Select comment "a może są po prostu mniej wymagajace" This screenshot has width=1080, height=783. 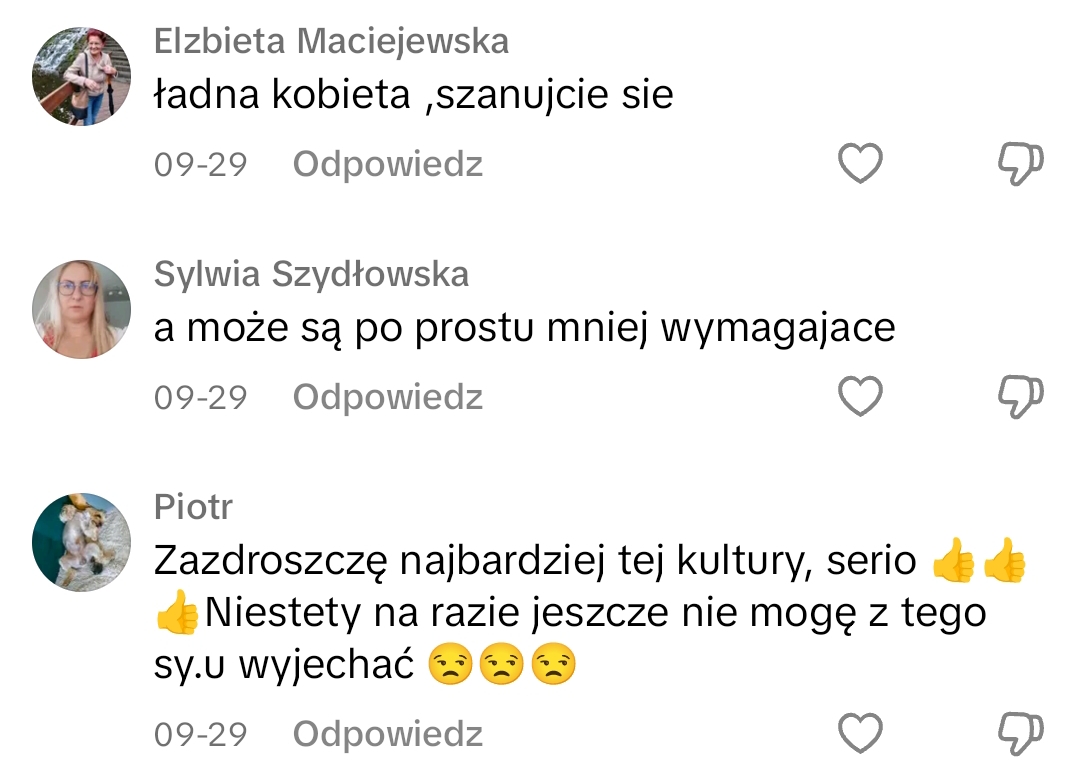[x=524, y=329]
